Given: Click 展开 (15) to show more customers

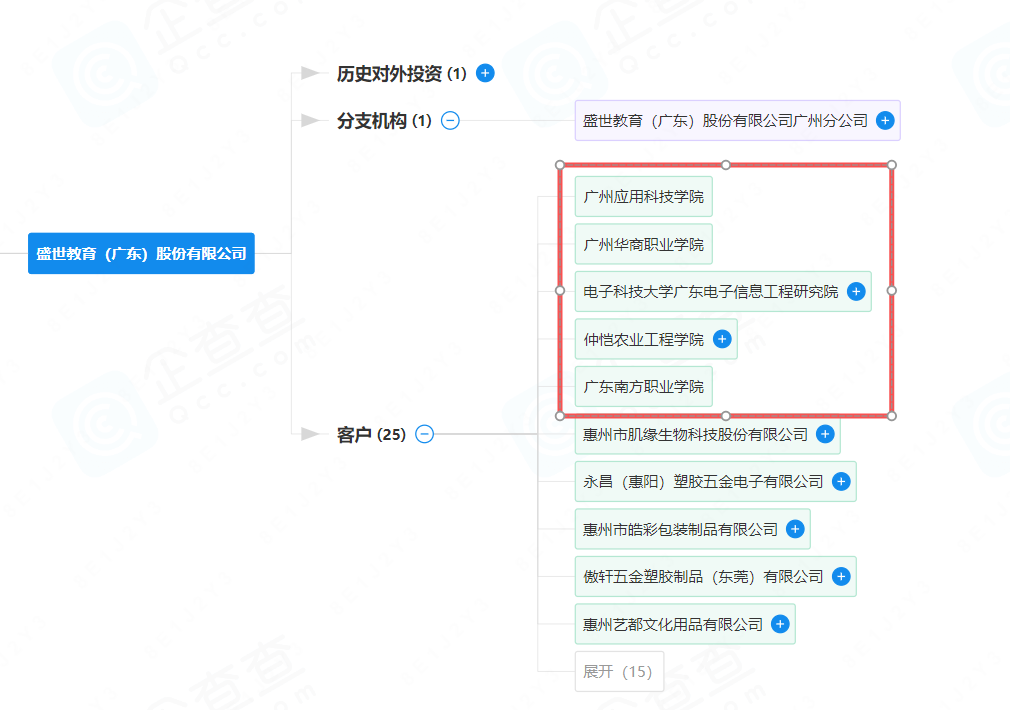Looking at the screenshot, I should (x=619, y=671).
